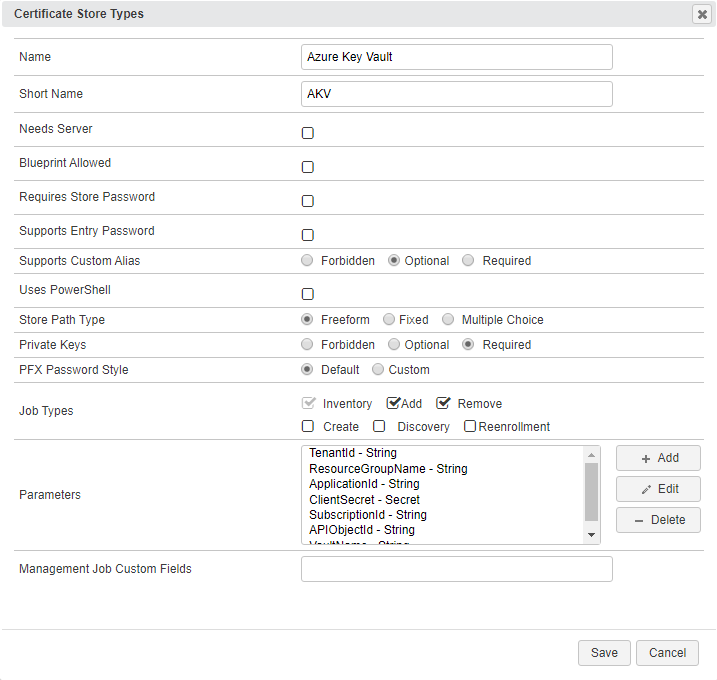
Task: Set Private Keys to Forbidden
Action: coord(307,344)
